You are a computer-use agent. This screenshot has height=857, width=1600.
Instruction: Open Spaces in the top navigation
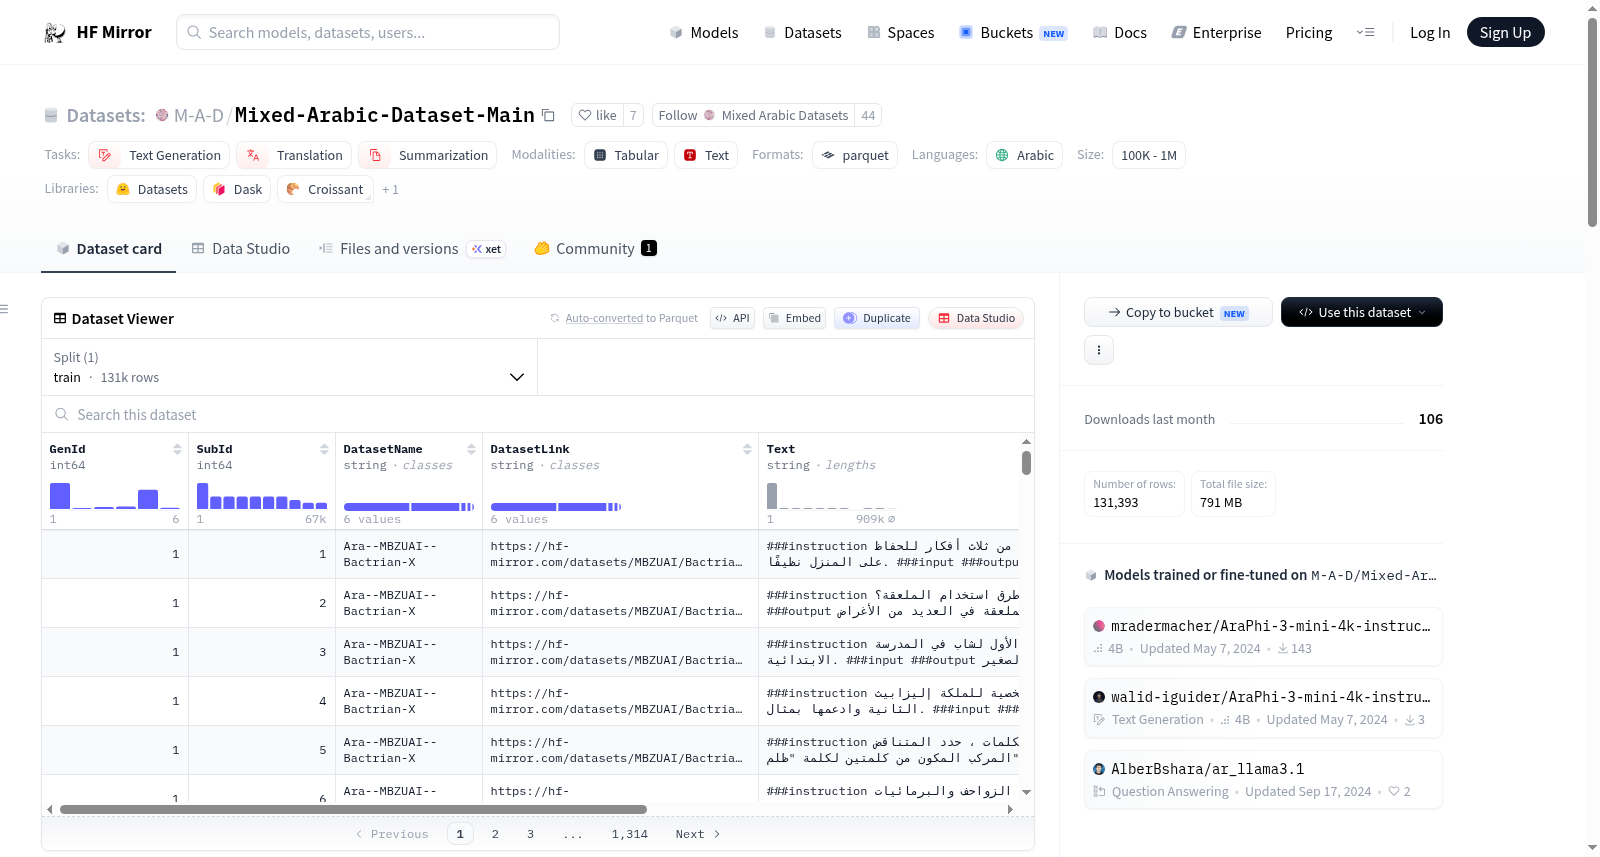[901, 33]
